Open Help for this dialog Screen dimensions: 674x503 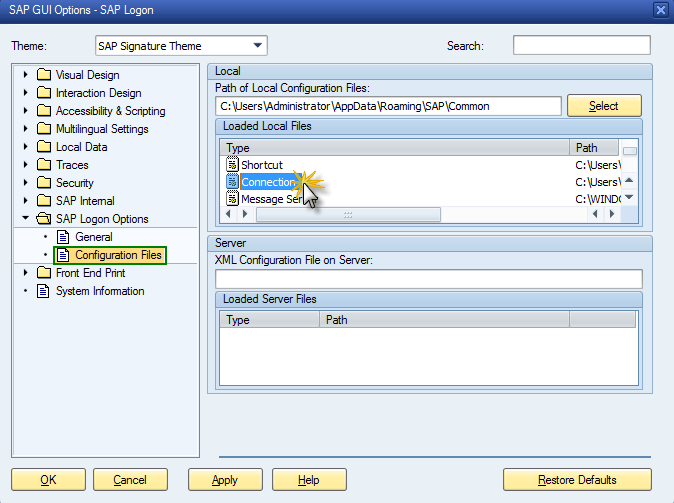[x=309, y=480]
